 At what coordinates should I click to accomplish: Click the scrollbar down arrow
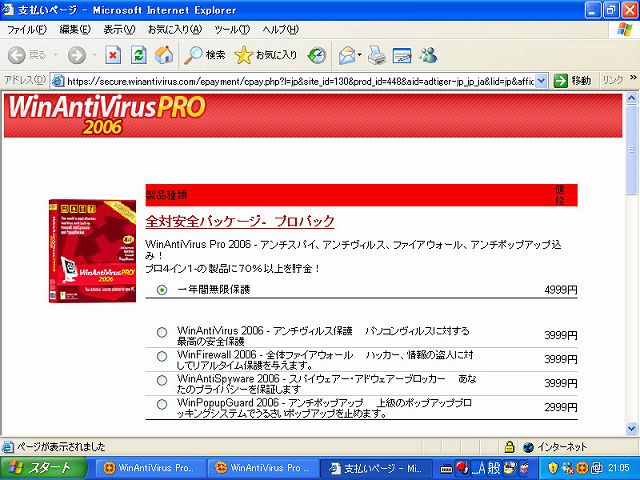[x=631, y=429]
